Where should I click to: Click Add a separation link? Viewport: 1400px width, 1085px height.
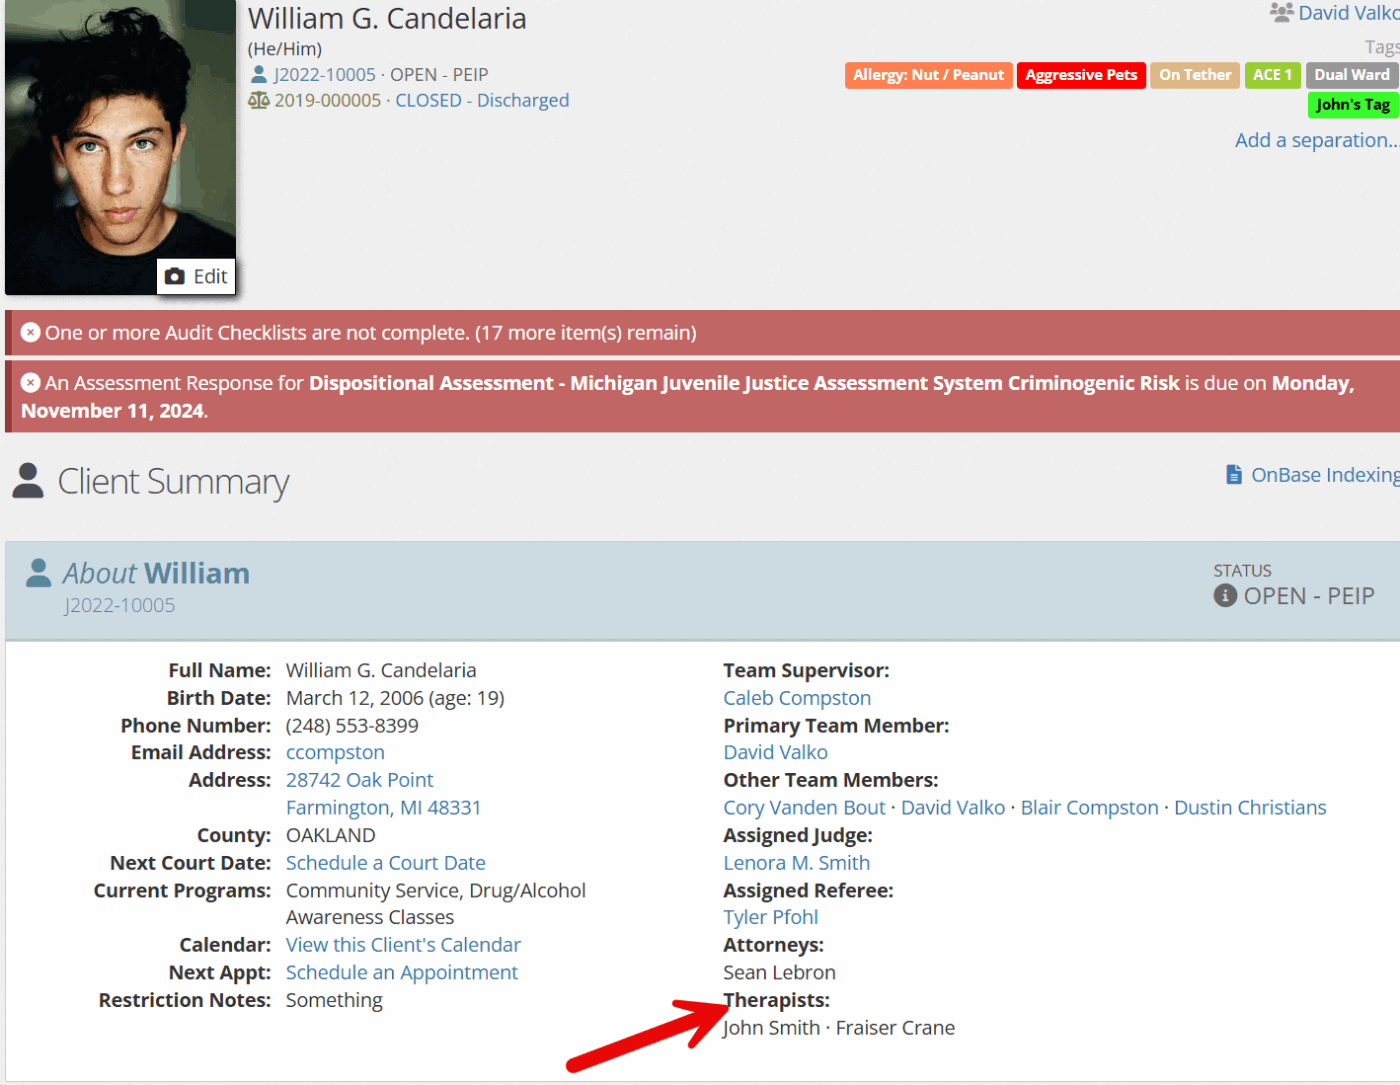(x=1315, y=141)
